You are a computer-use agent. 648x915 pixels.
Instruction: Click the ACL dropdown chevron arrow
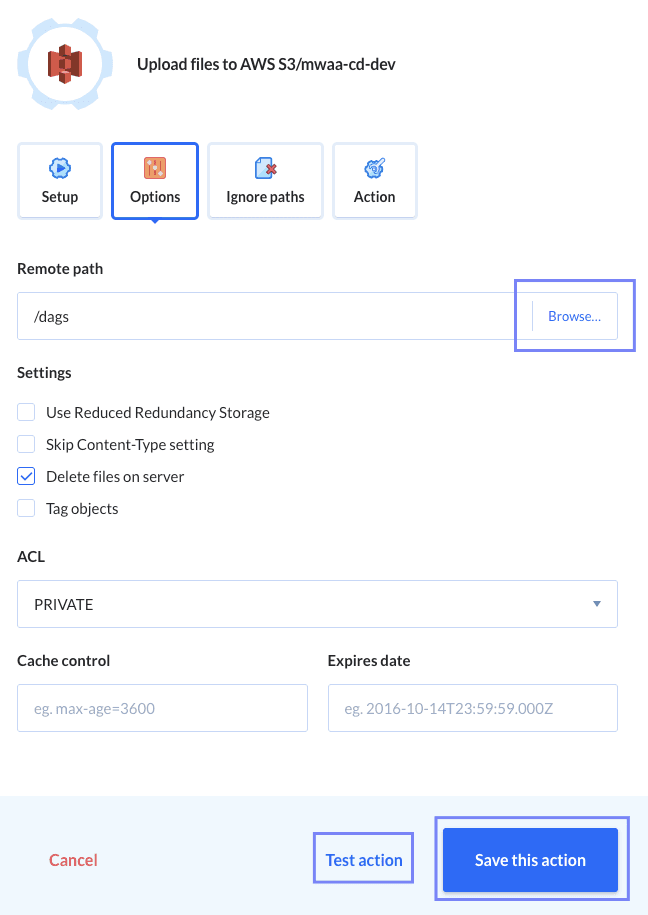(x=596, y=604)
